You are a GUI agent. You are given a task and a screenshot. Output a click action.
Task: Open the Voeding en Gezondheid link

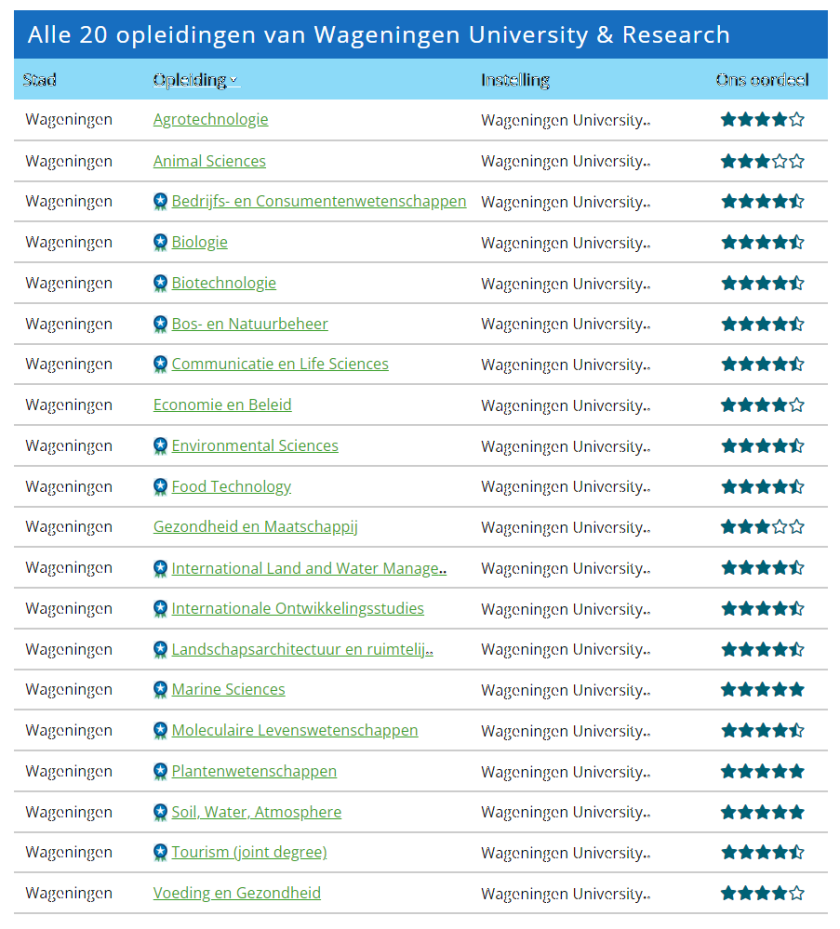coord(237,893)
